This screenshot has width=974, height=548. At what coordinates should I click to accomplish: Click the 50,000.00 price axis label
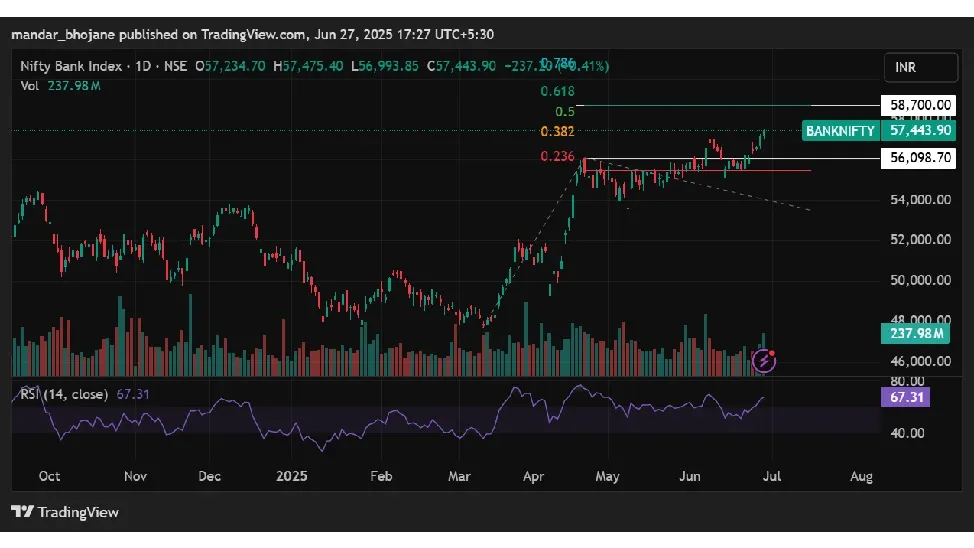[920, 280]
